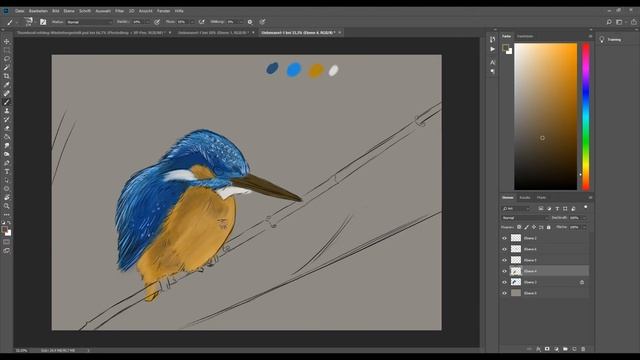Screen dimensions: 640x360
Task: Create a new layer in Layers panel
Action: point(574,349)
